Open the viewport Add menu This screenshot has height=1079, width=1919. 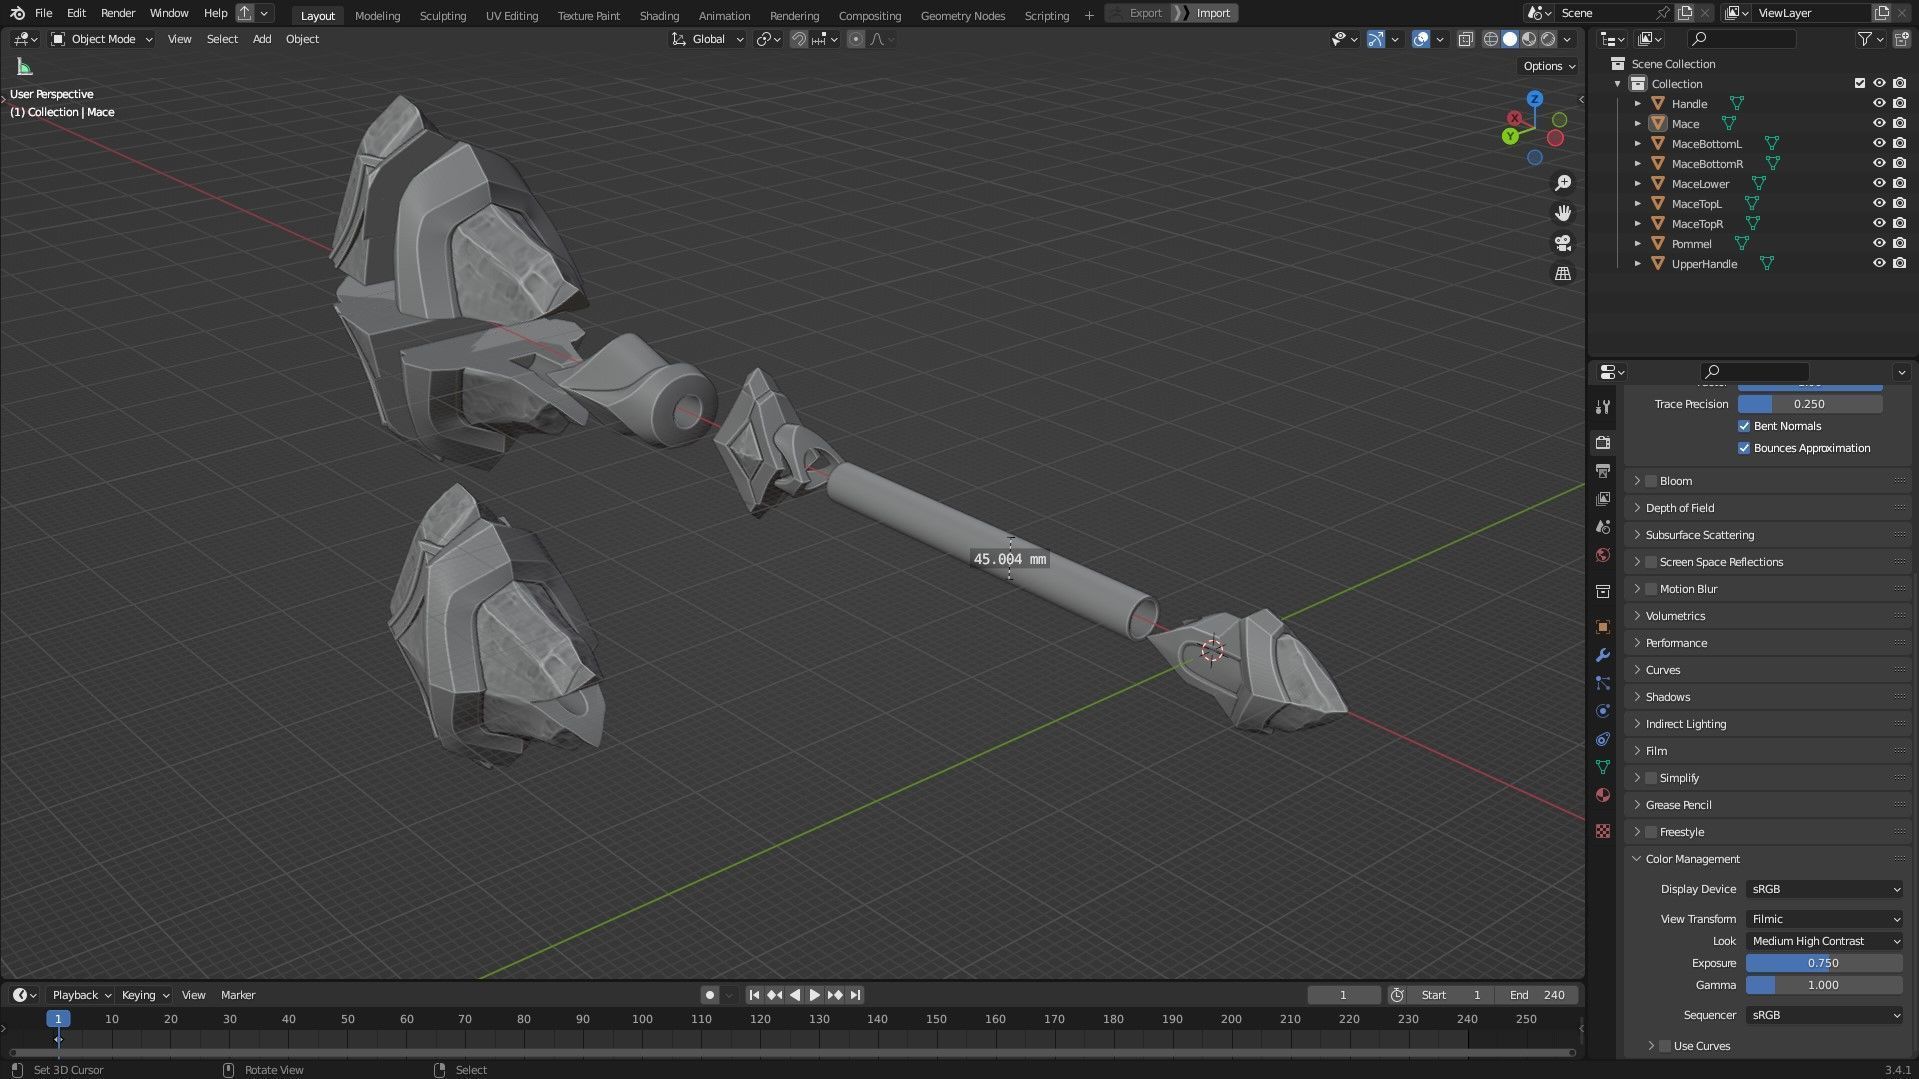pyautogui.click(x=262, y=39)
